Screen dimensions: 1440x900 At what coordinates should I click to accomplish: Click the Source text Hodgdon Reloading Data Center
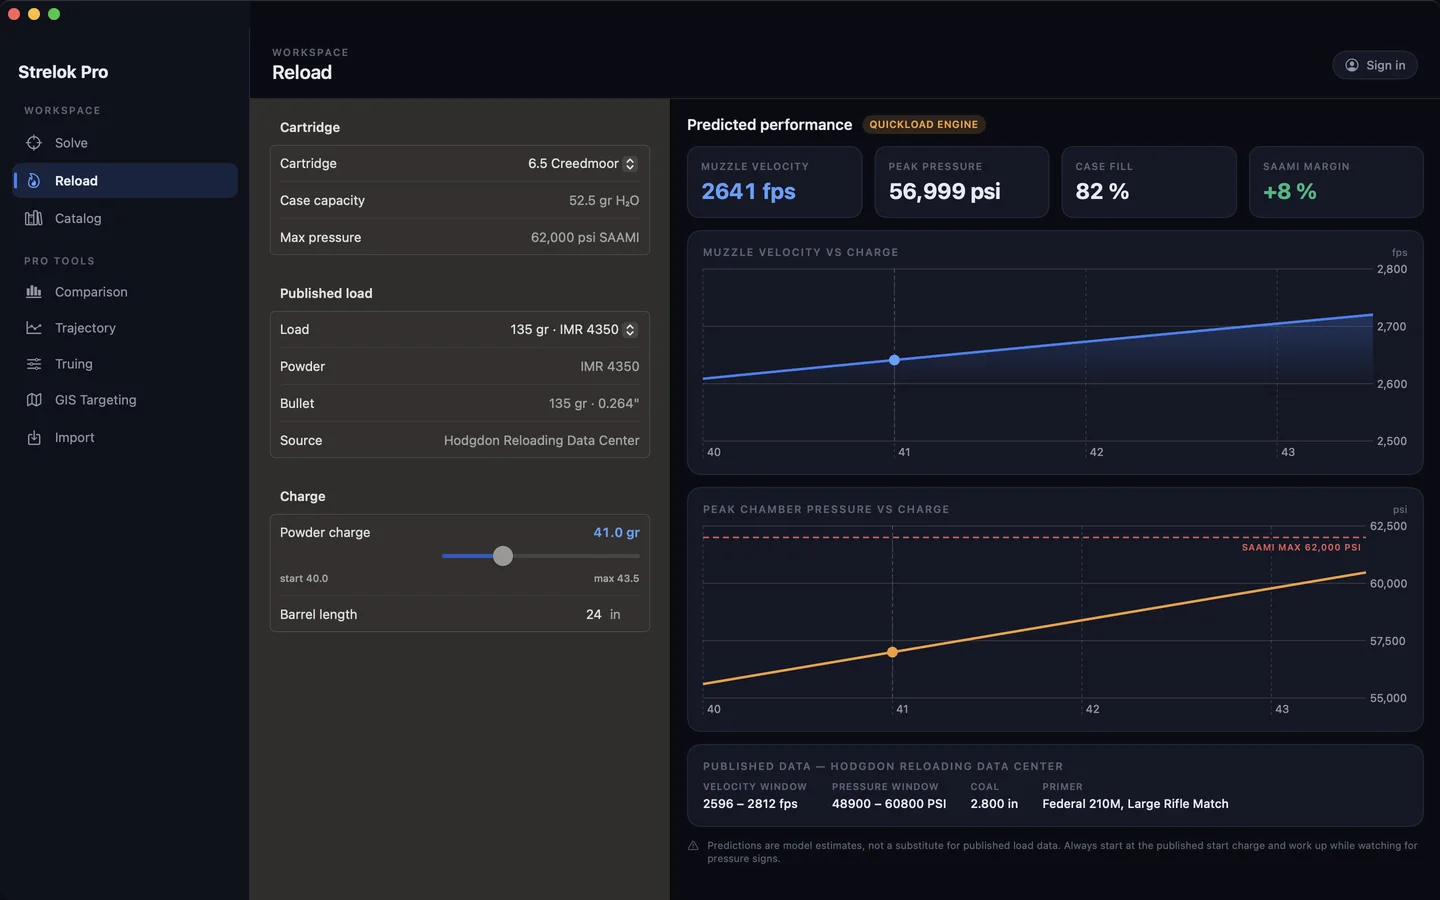tap(541, 441)
